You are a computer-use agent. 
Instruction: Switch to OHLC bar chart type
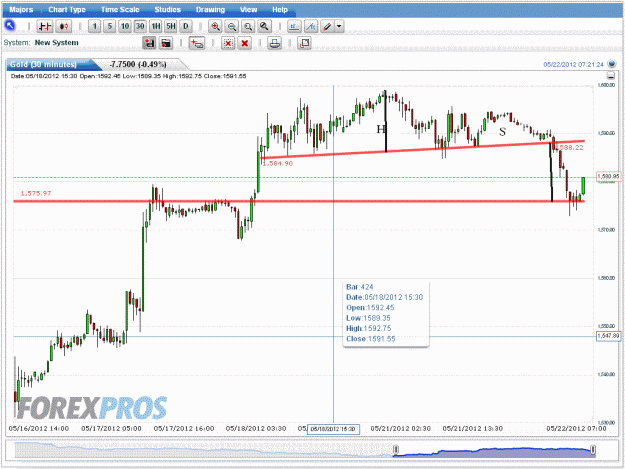tap(45, 27)
